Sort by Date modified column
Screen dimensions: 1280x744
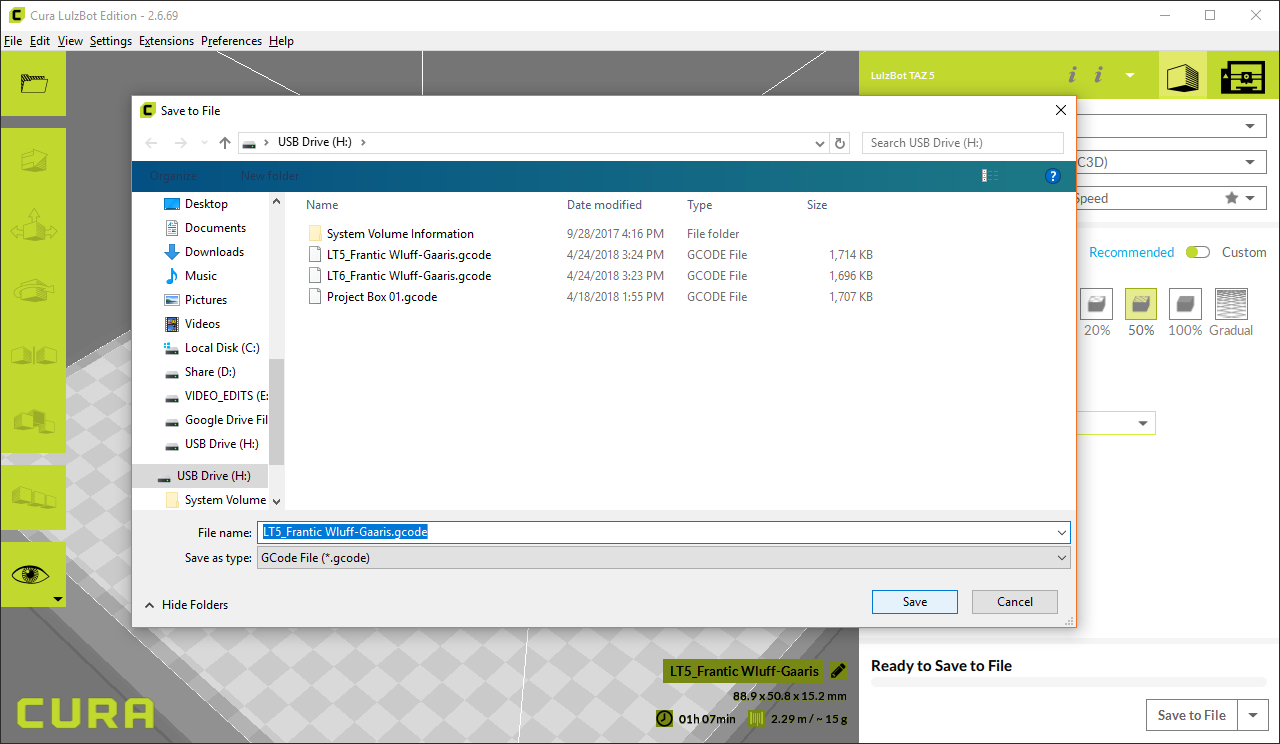tap(604, 205)
